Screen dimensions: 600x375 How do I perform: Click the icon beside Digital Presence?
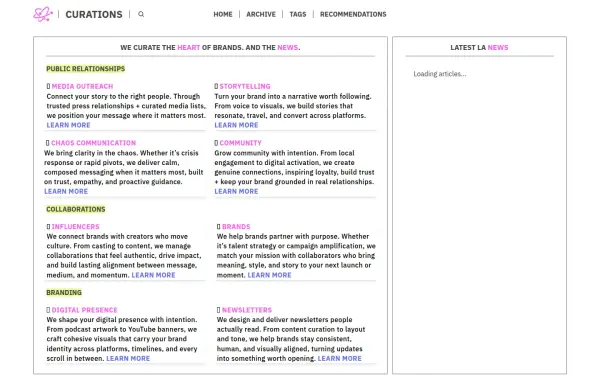click(x=48, y=310)
